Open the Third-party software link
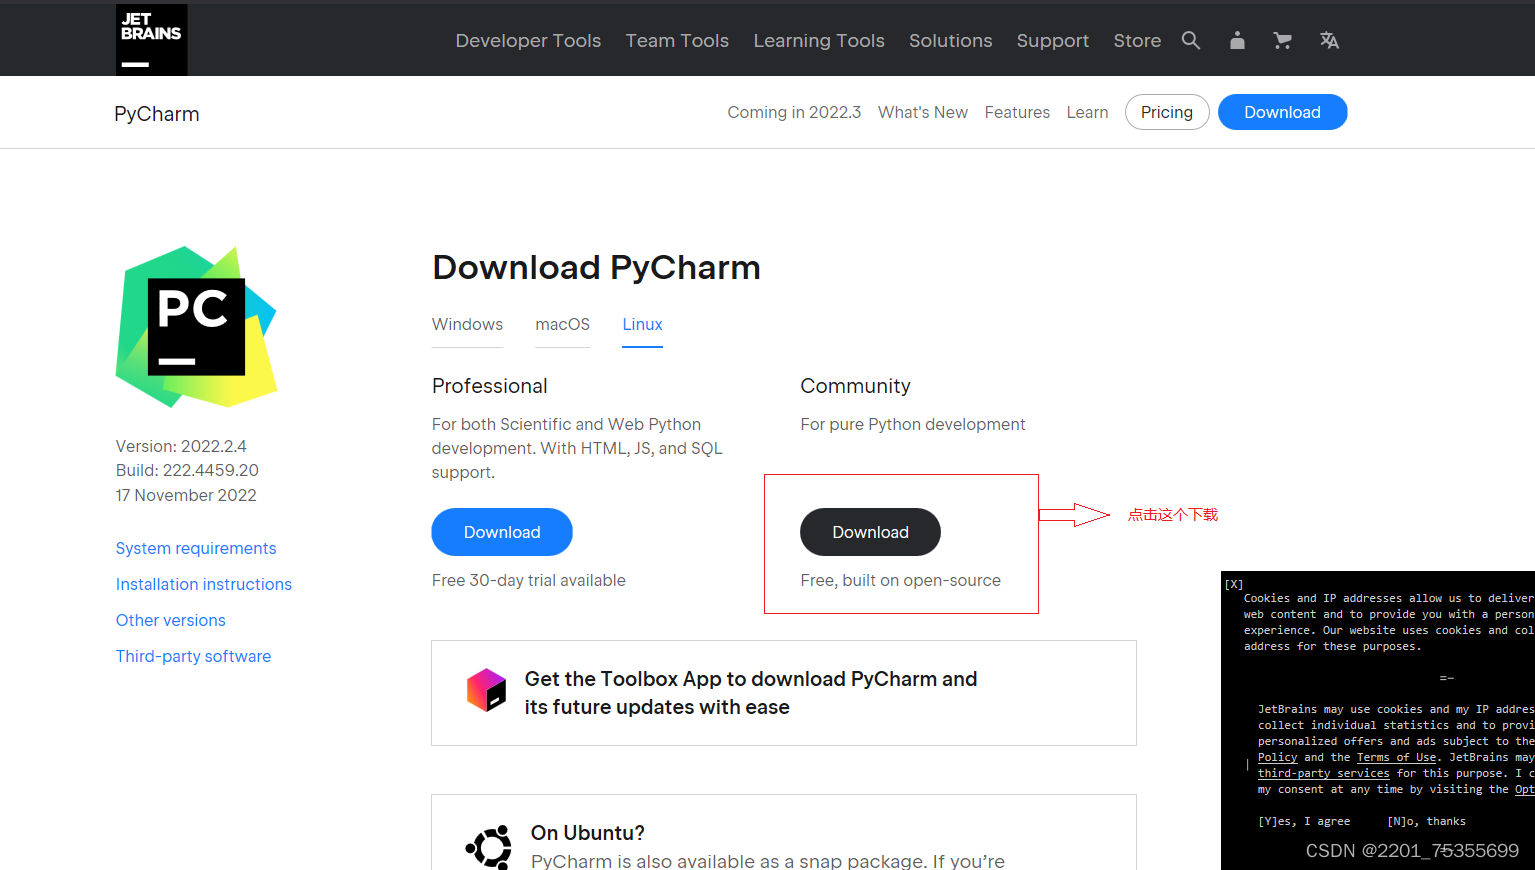Image resolution: width=1535 pixels, height=870 pixels. coord(193,656)
